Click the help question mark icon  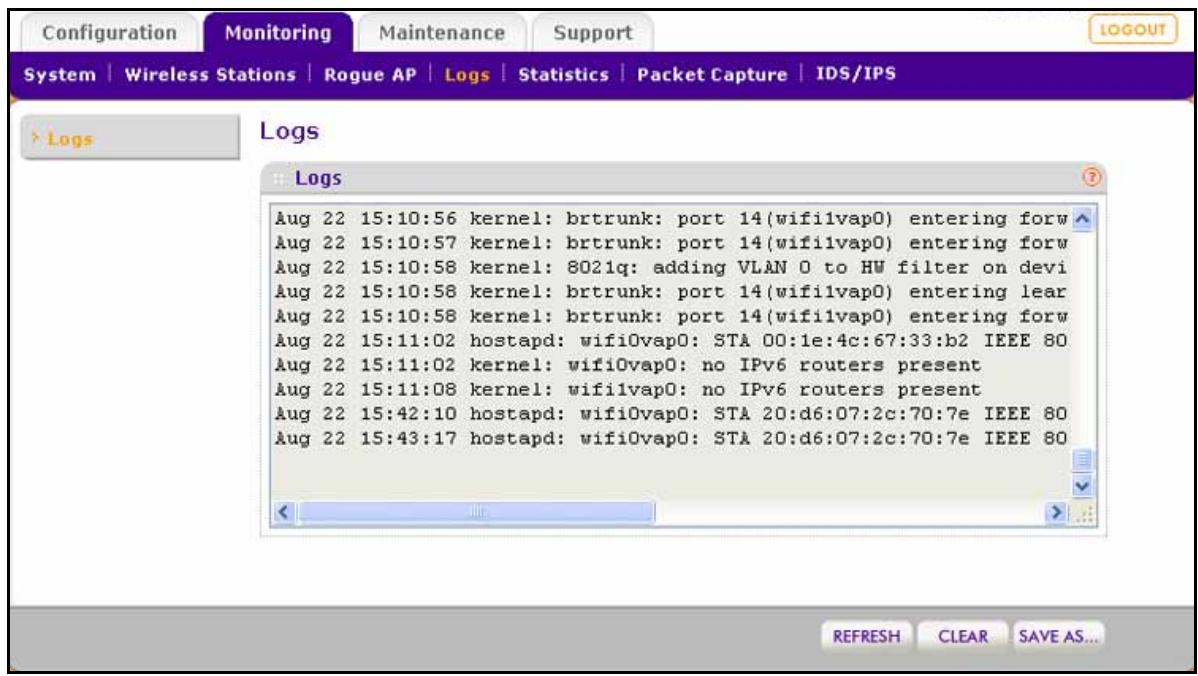(1092, 177)
